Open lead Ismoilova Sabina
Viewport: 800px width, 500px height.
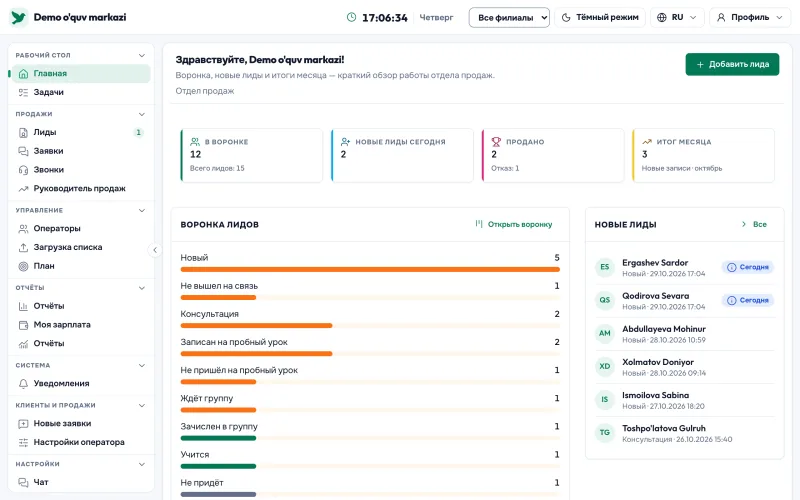(684, 400)
